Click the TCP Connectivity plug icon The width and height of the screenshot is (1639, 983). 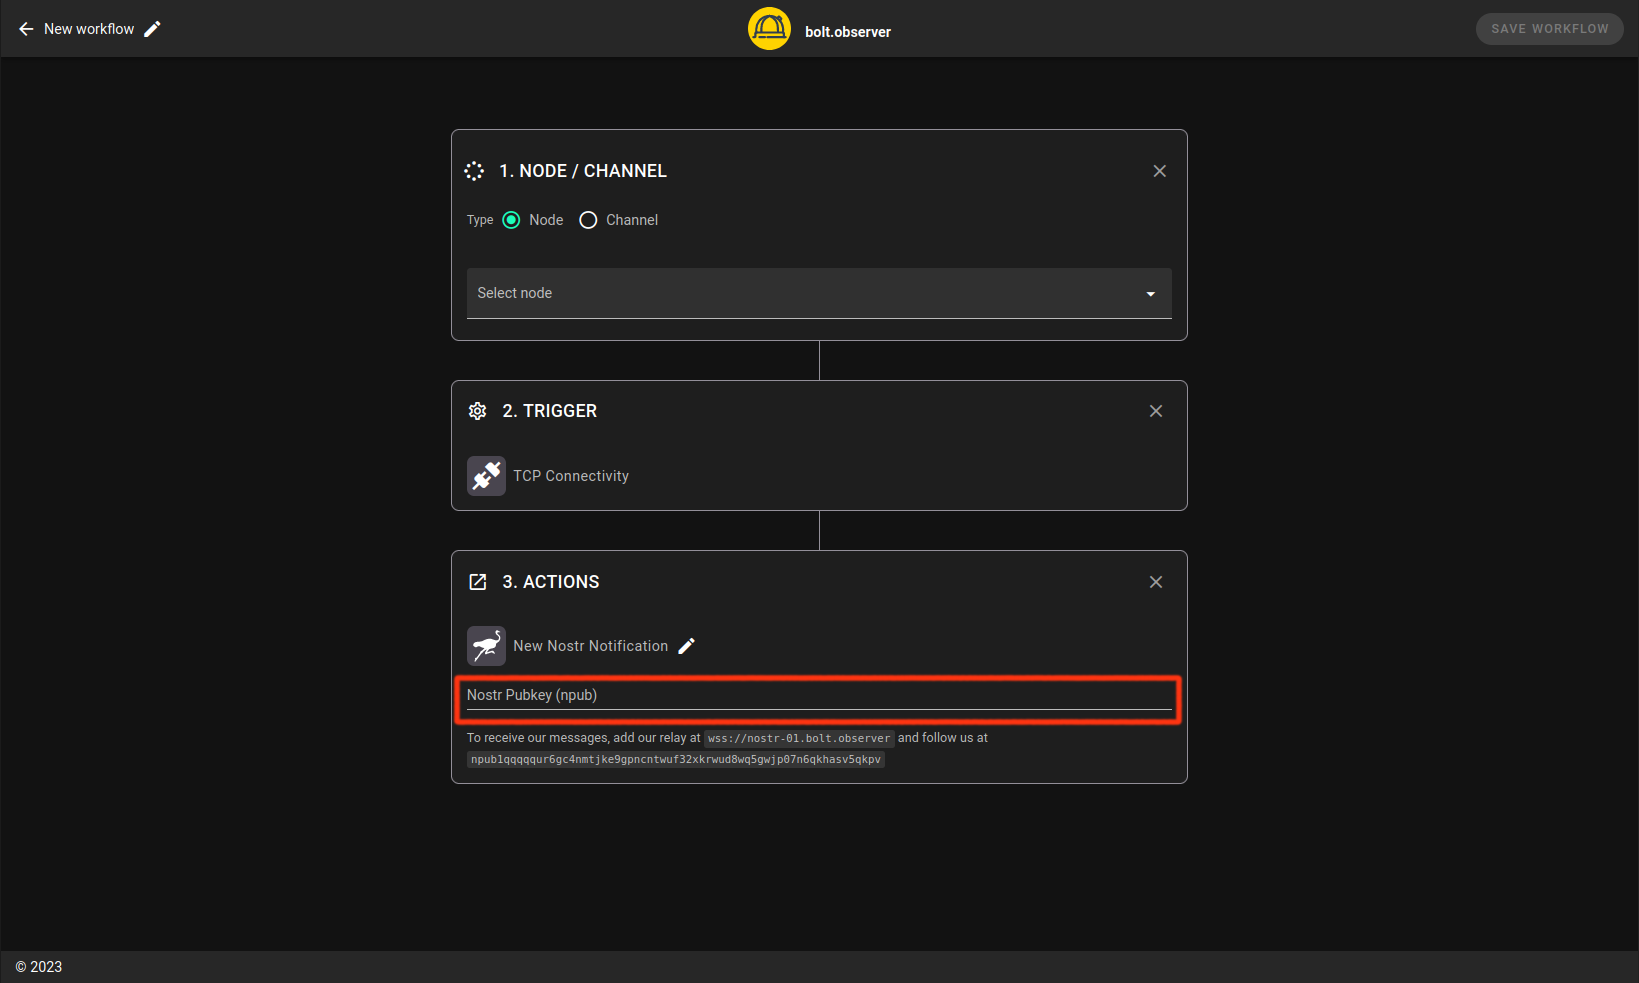click(x=486, y=476)
